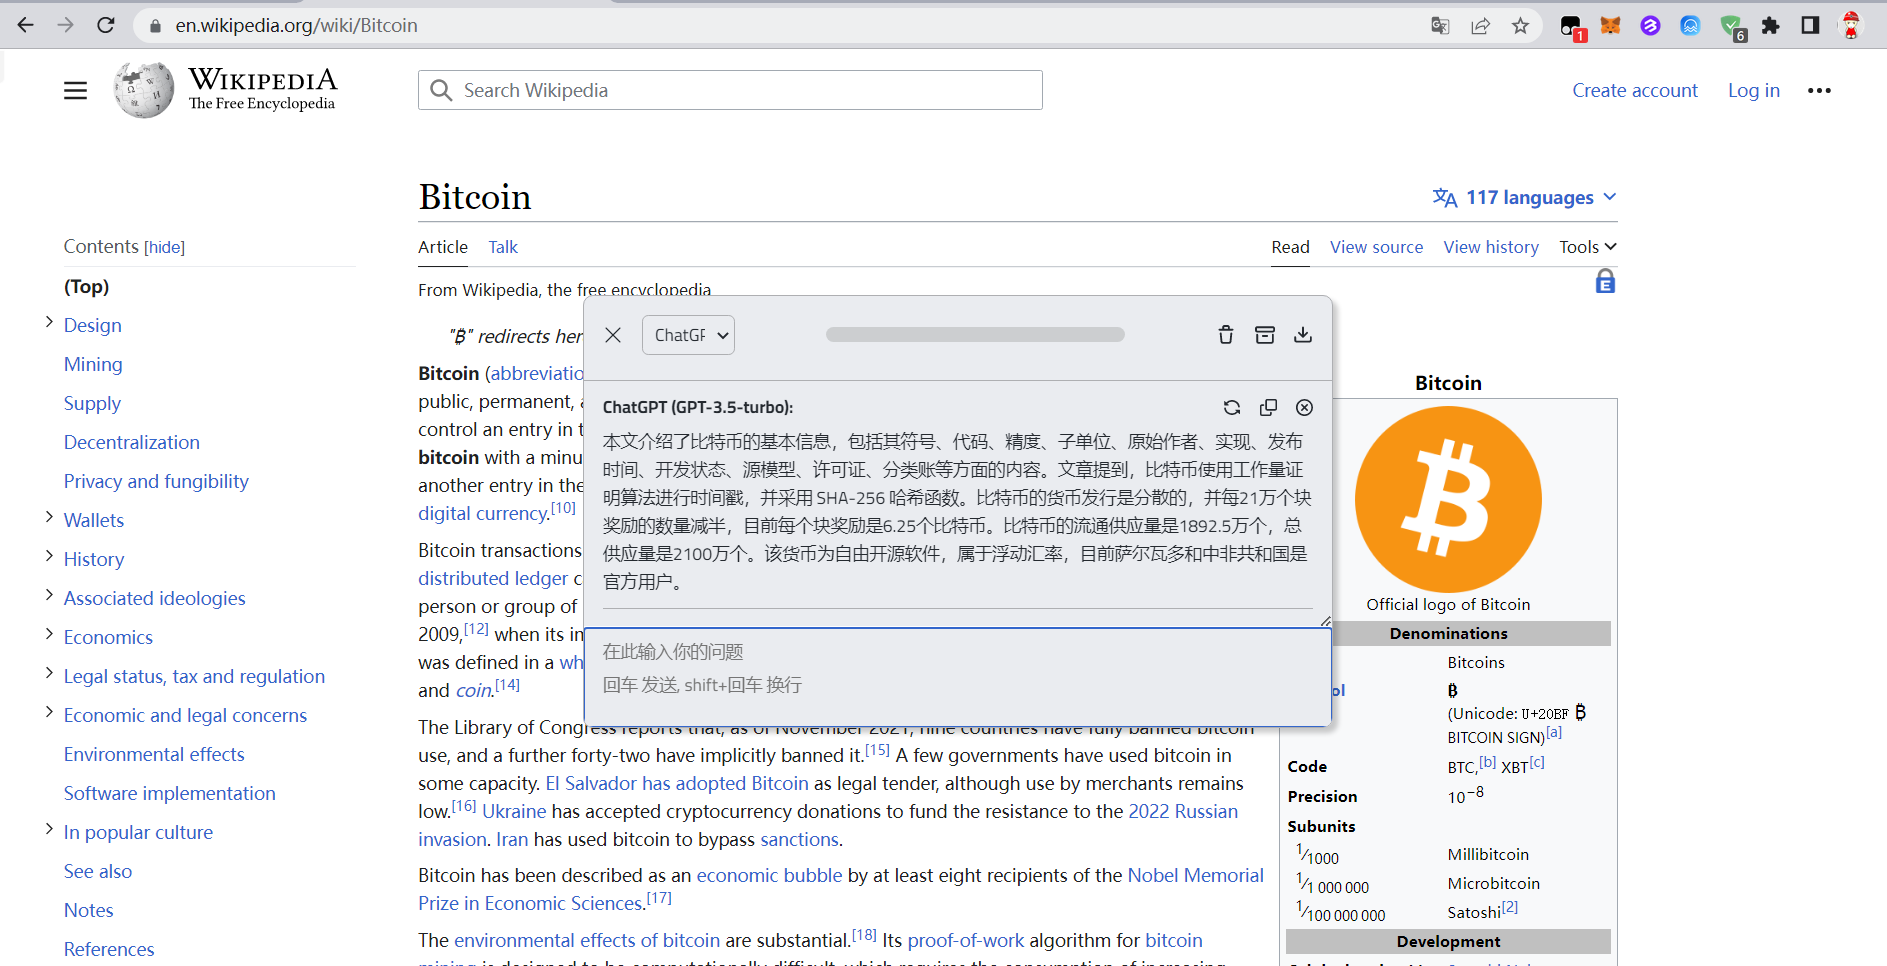Focus the Search Wikipedia field

pyautogui.click(x=730, y=90)
